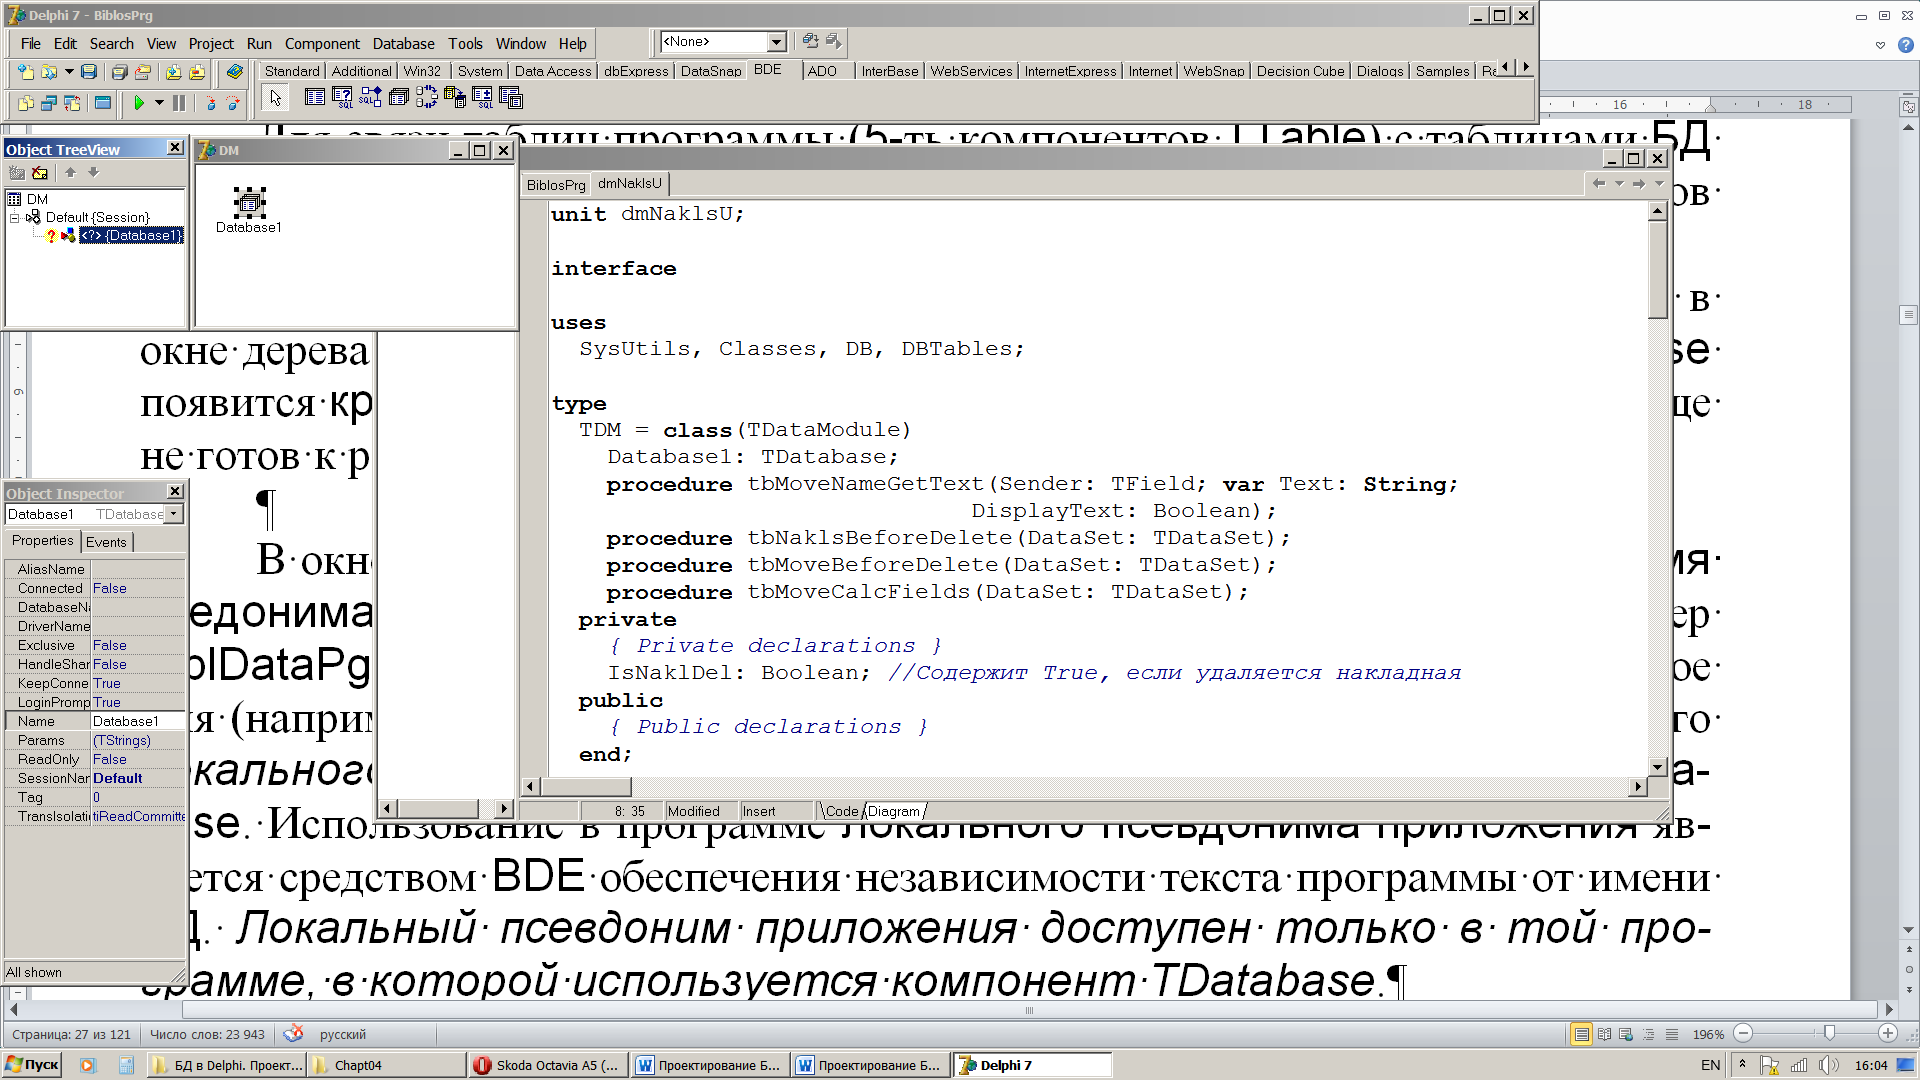Image resolution: width=1920 pixels, height=1080 pixels.
Task: Click the Пуск start button
Action: [32, 1065]
